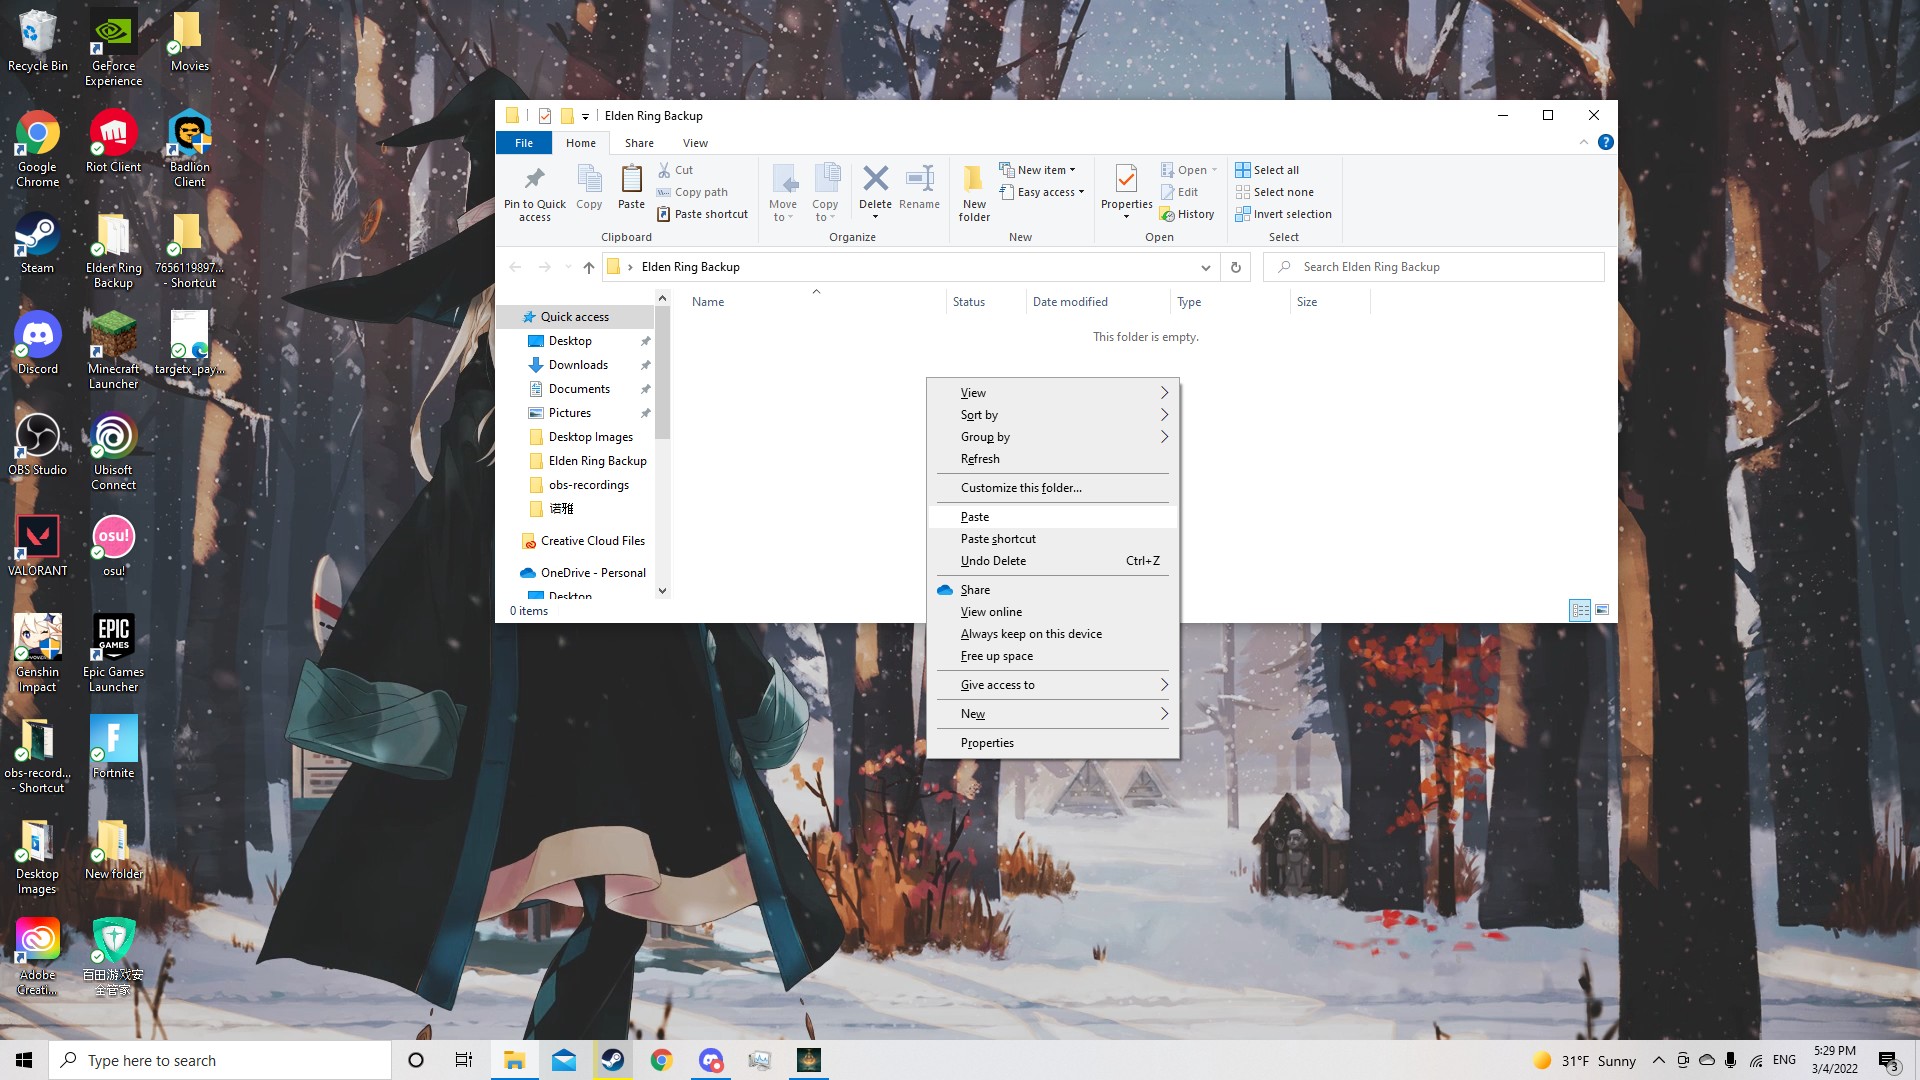Click the New folder ribbon icon
Screen dimensions: 1920x1080
[x=973, y=180]
